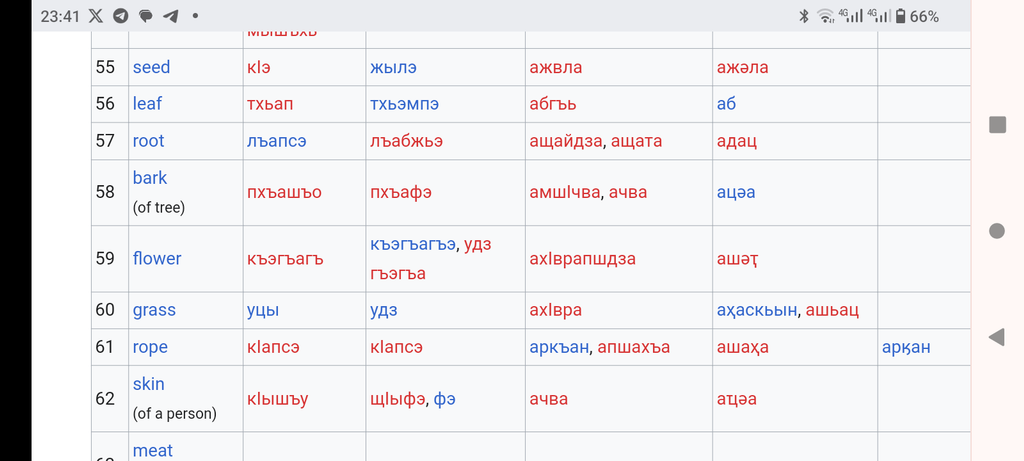Tap the chat bubble notification icon
Screen dimensions: 1024x461
click(146, 16)
